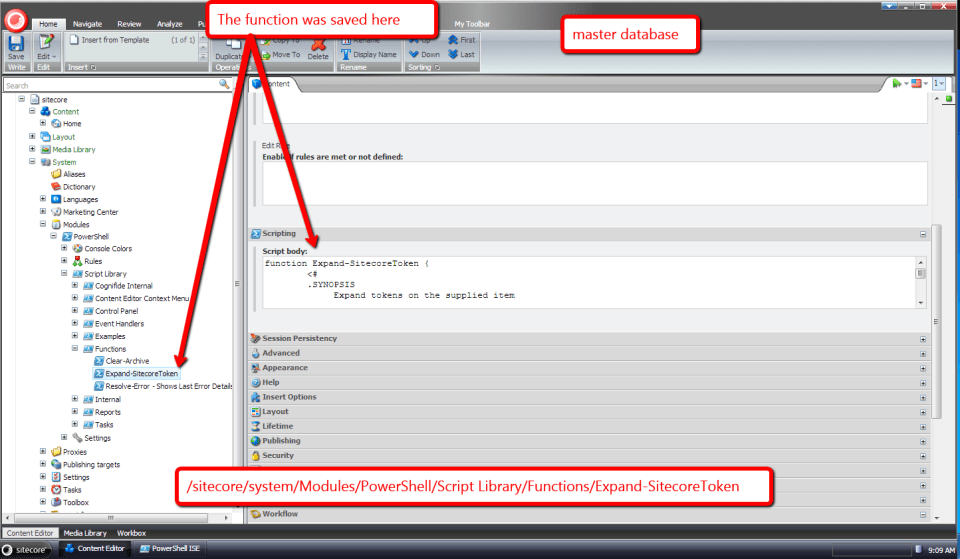Image resolution: width=960 pixels, height=559 pixels.
Task: Open the Media Library bottom tab
Action: pos(85,533)
